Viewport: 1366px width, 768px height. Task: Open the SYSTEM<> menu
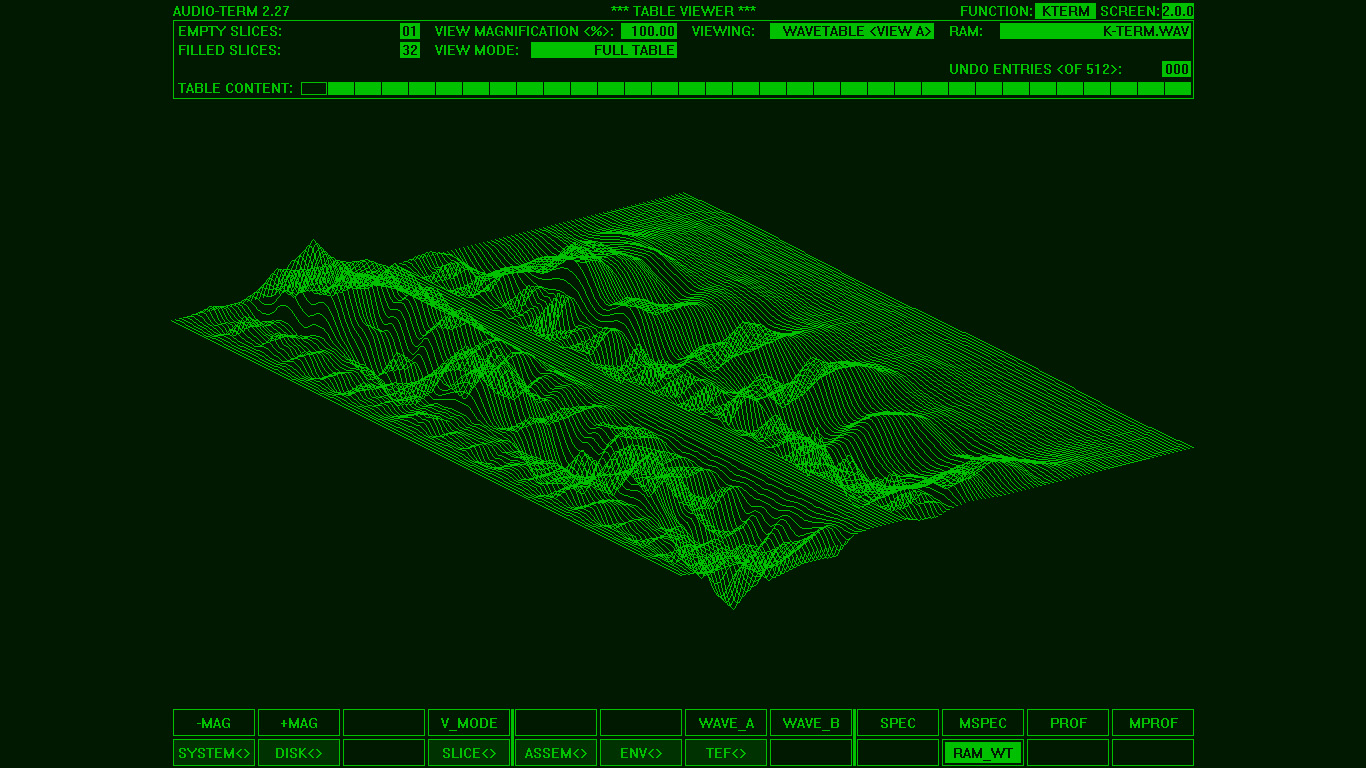click(214, 753)
